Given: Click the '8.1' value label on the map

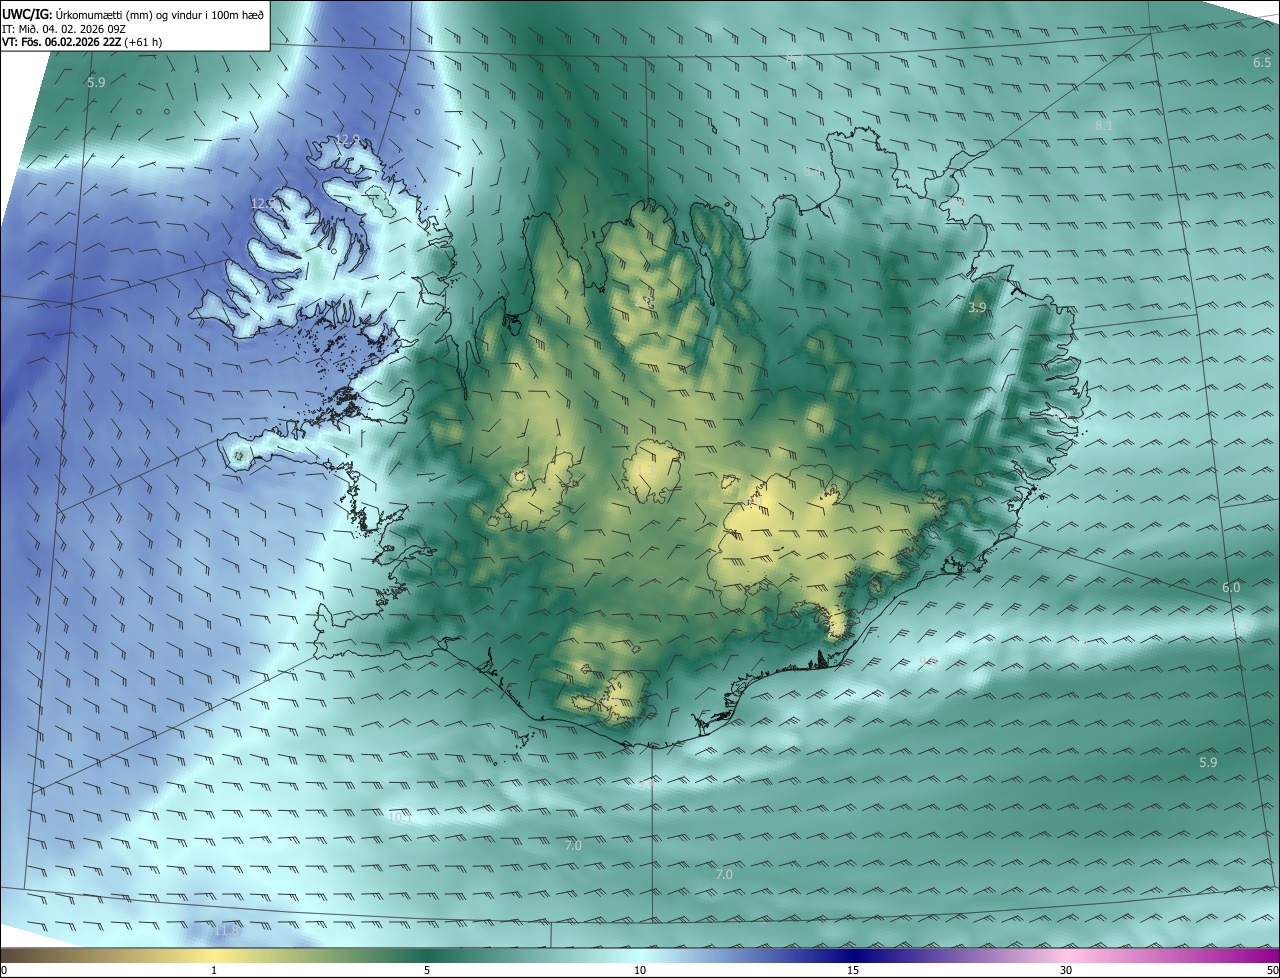Looking at the screenshot, I should click(1104, 125).
